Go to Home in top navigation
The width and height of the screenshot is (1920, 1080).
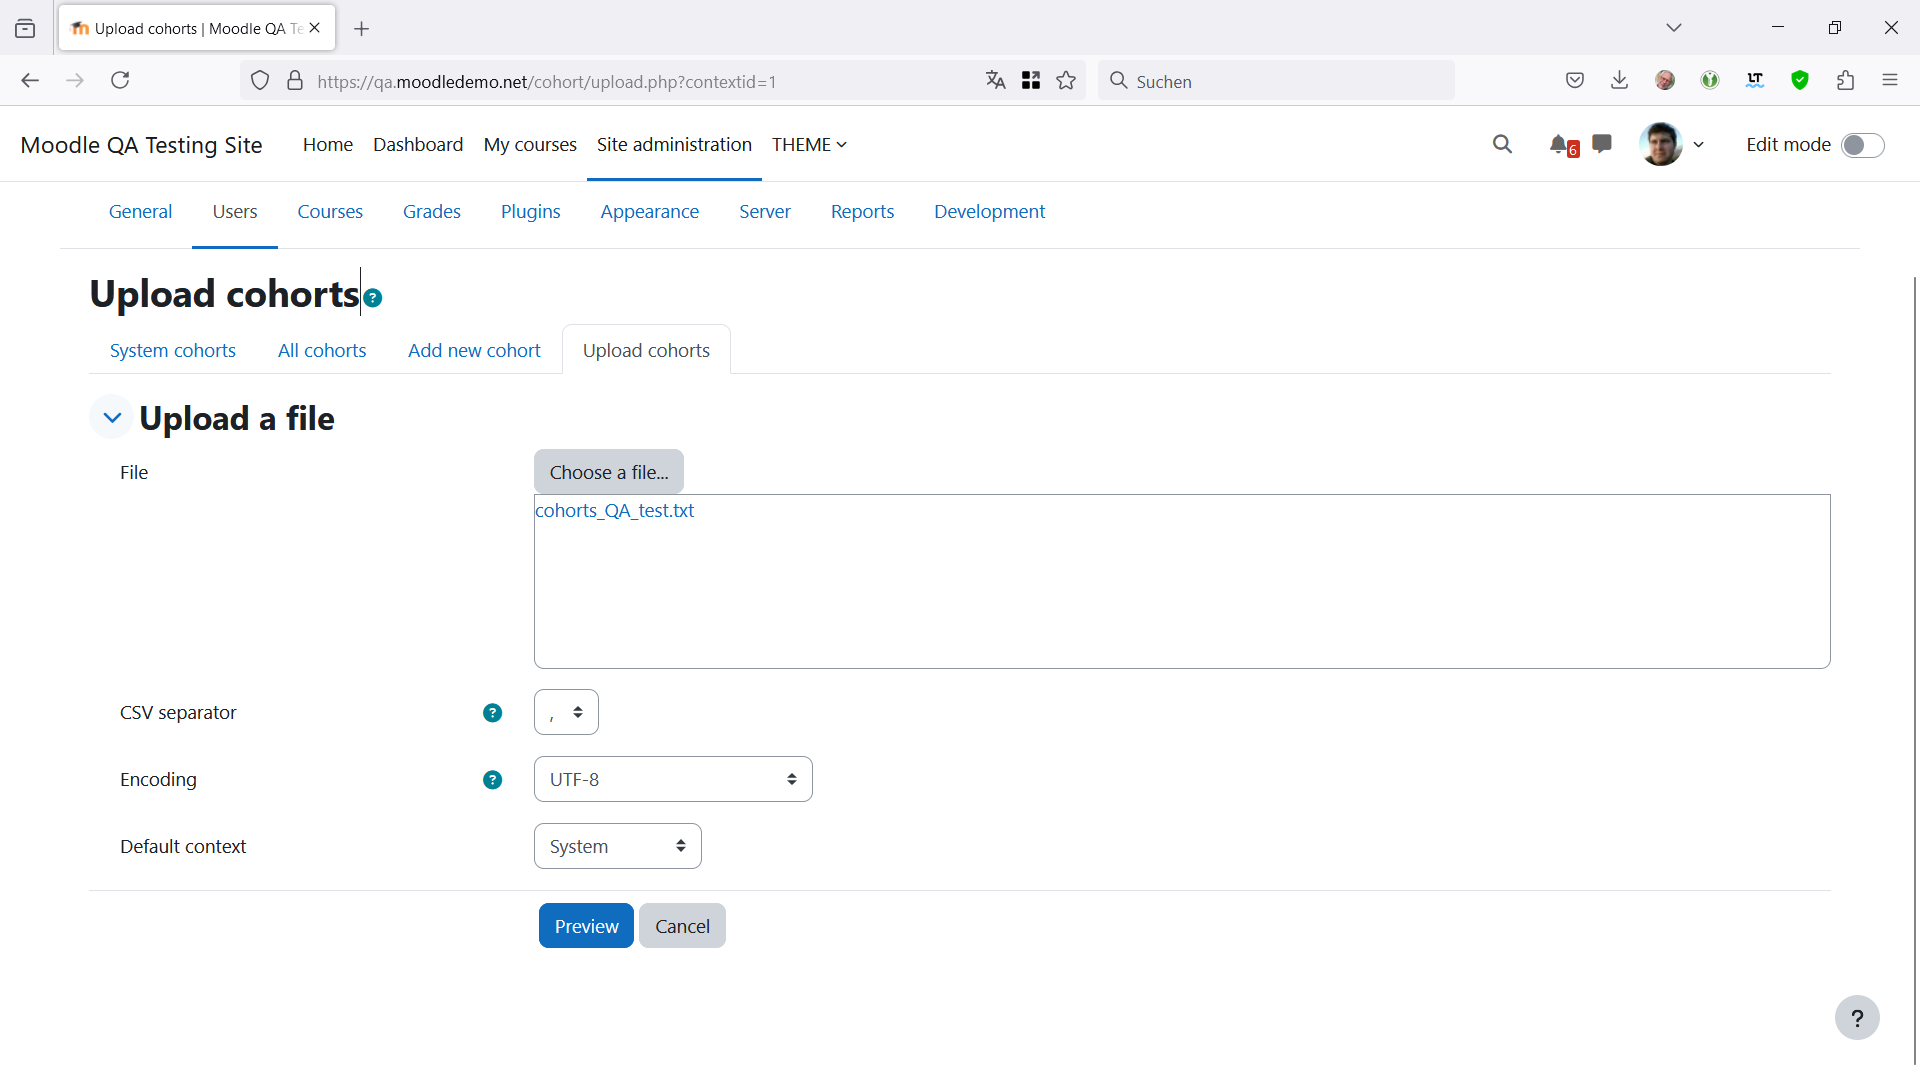pos(328,145)
